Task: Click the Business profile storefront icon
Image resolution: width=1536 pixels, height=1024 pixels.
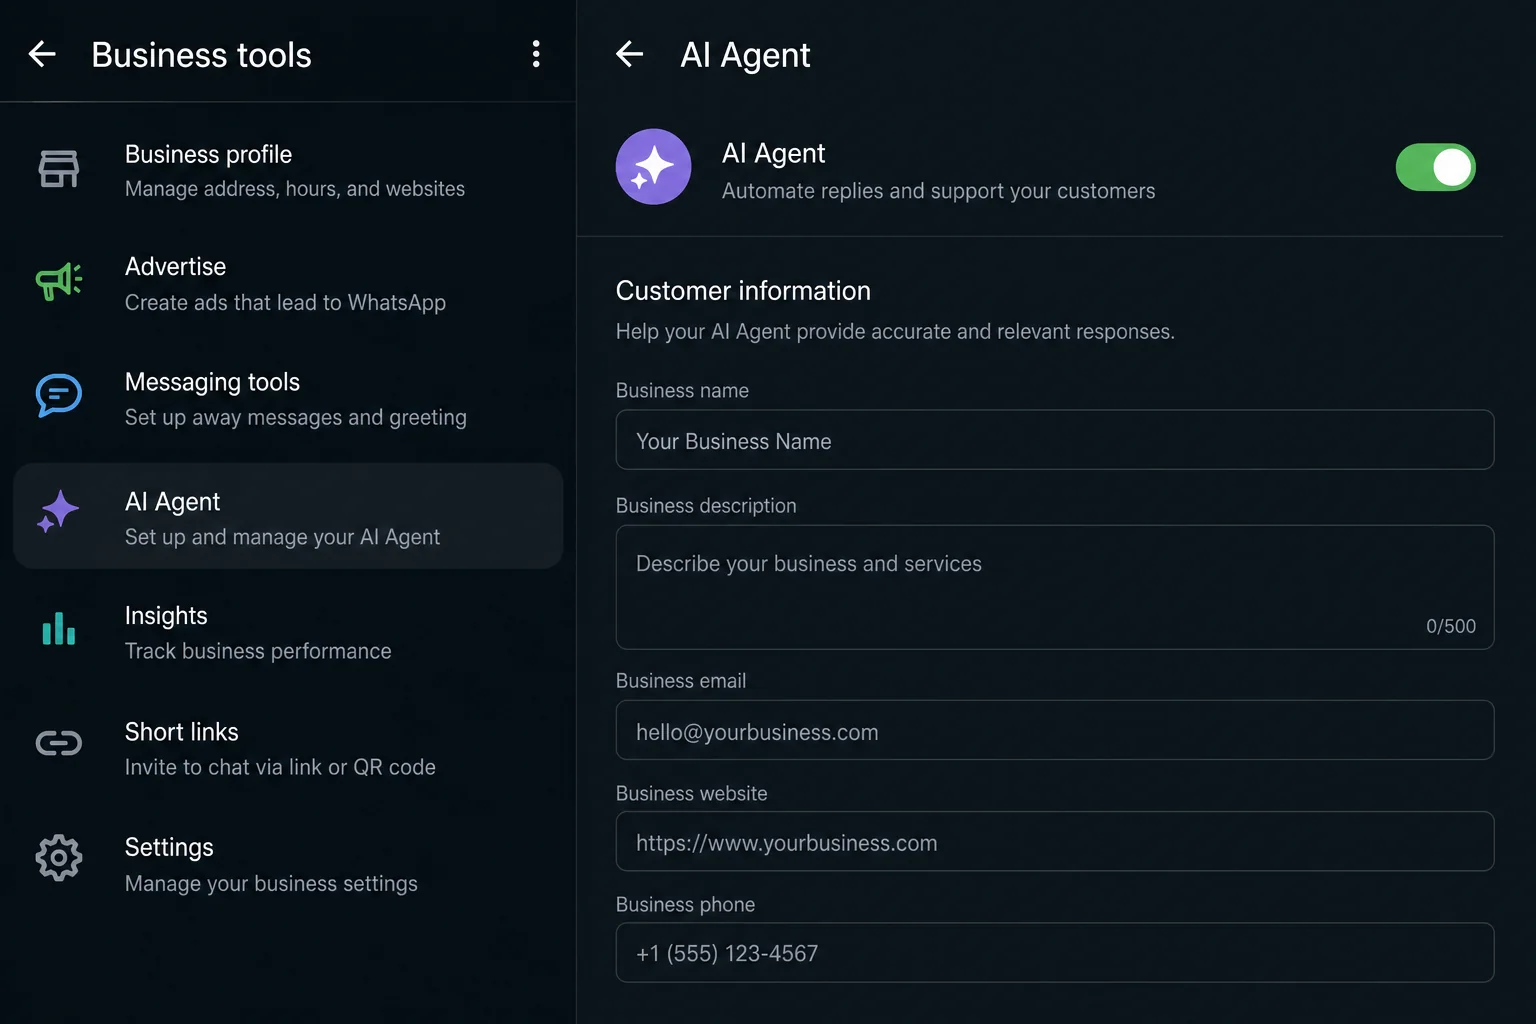Action: coord(59,169)
